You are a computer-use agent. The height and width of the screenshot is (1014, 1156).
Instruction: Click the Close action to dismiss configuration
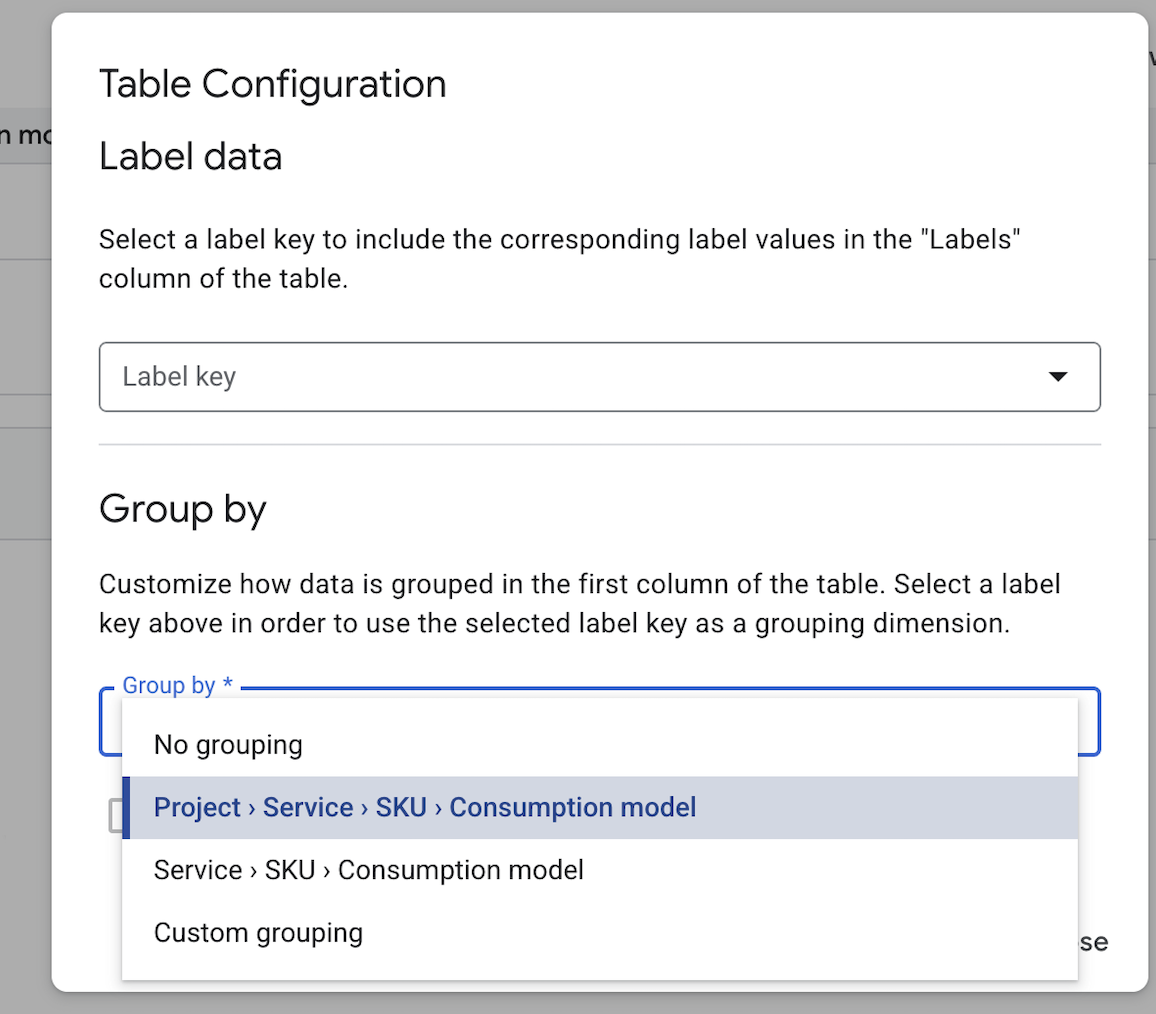click(1095, 941)
